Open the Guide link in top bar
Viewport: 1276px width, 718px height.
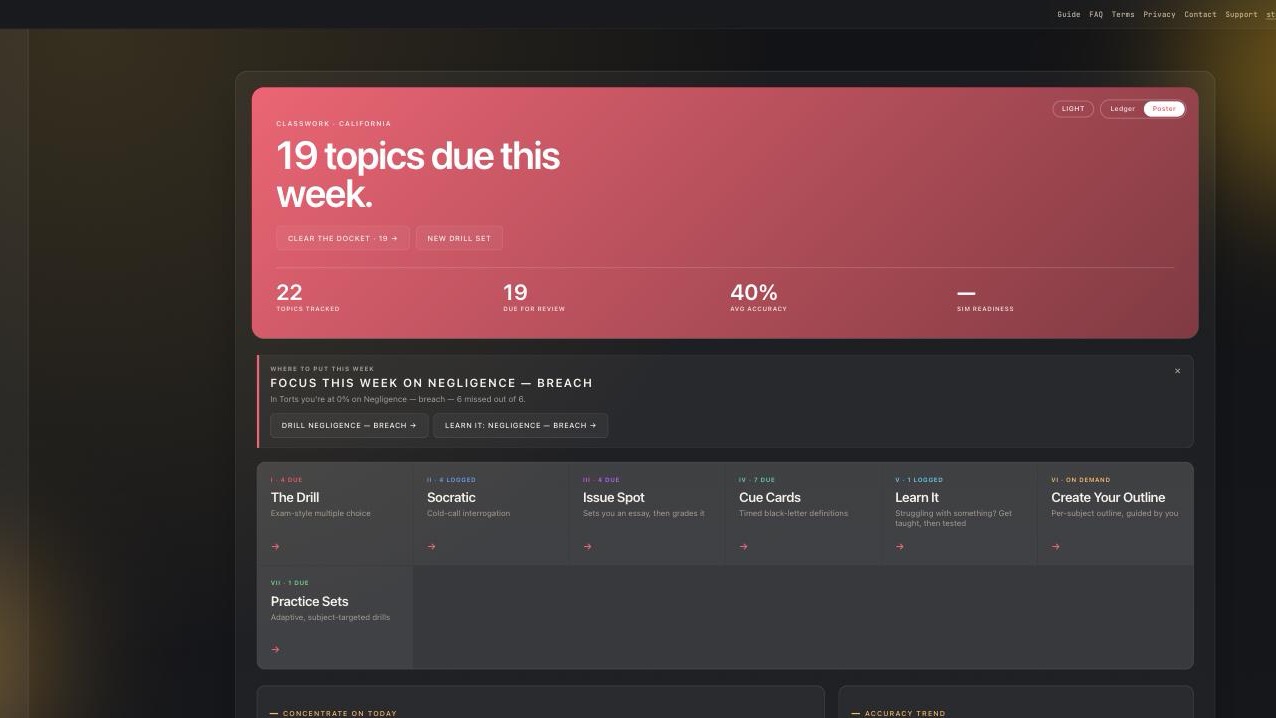click(1069, 15)
